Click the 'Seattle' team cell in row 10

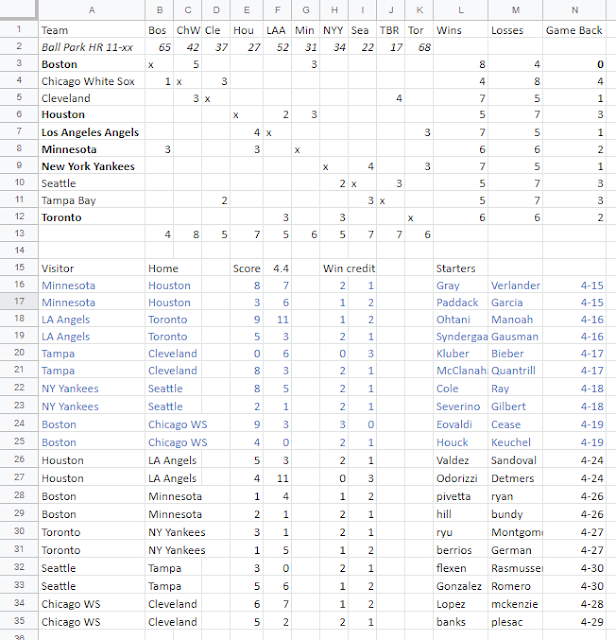92,183
